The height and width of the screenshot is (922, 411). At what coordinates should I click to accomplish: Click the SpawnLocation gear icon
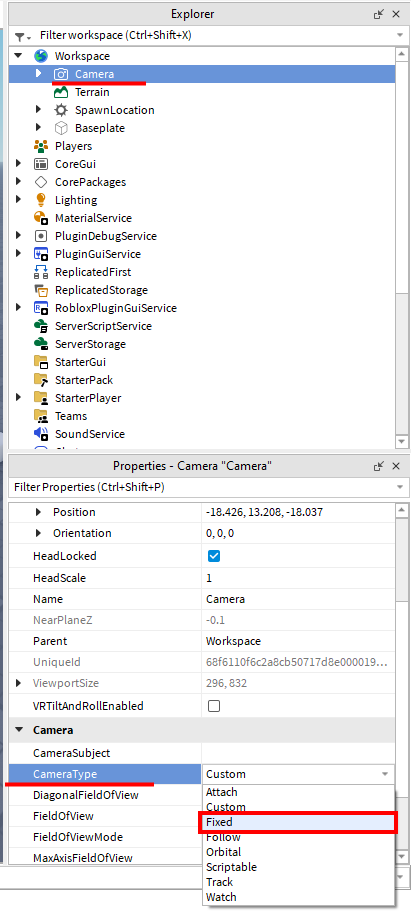pos(61,110)
